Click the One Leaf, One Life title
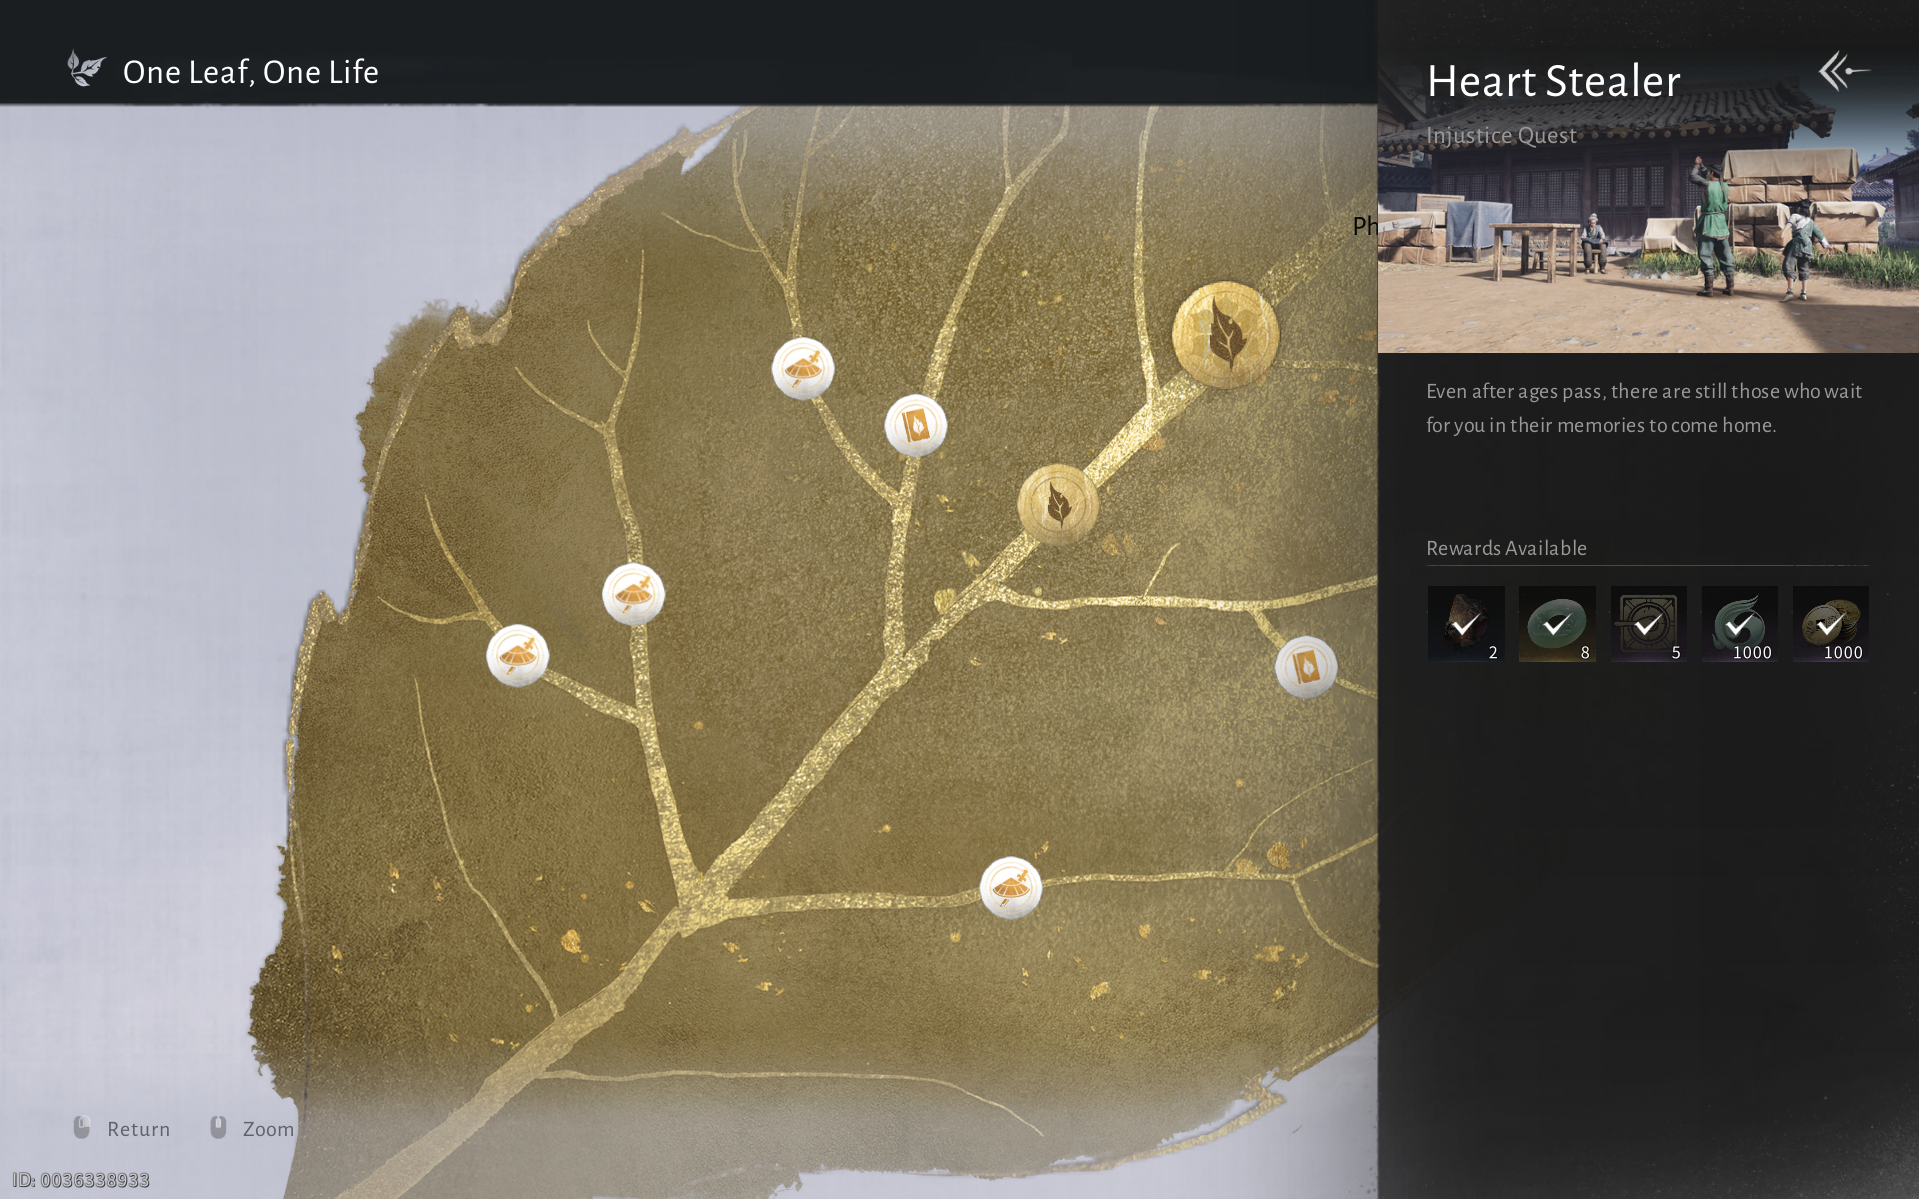1919x1199 pixels. click(x=251, y=72)
